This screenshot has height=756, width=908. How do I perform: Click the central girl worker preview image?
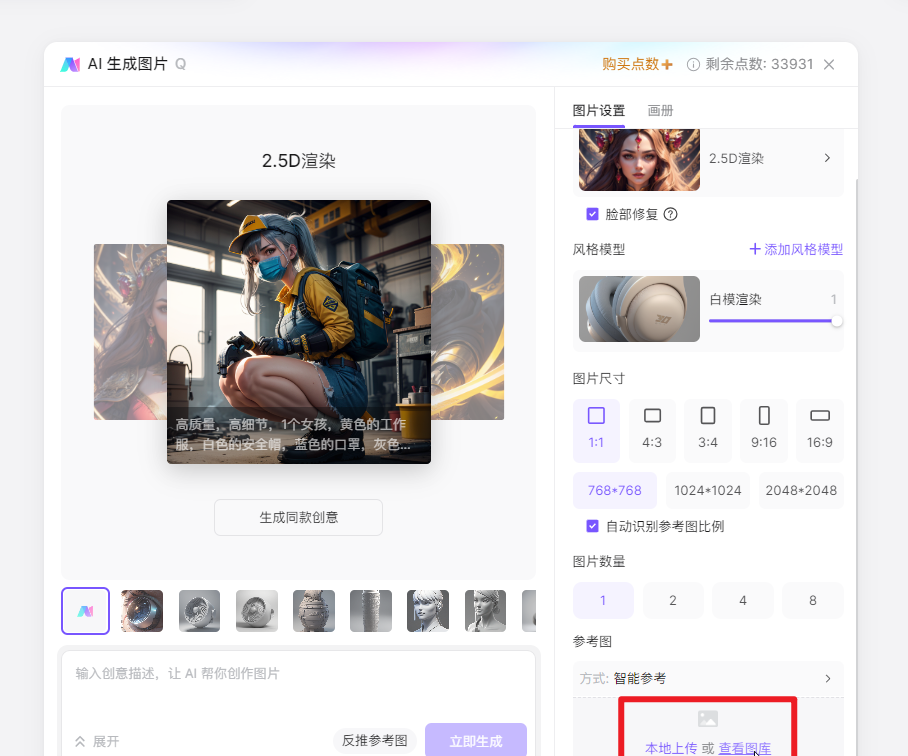coord(299,332)
